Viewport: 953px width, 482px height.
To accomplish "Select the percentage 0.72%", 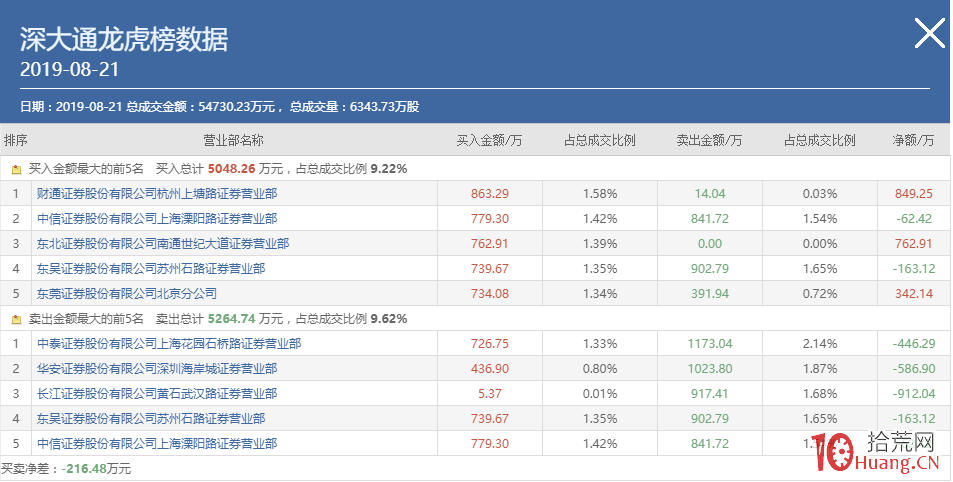I will click(x=820, y=294).
